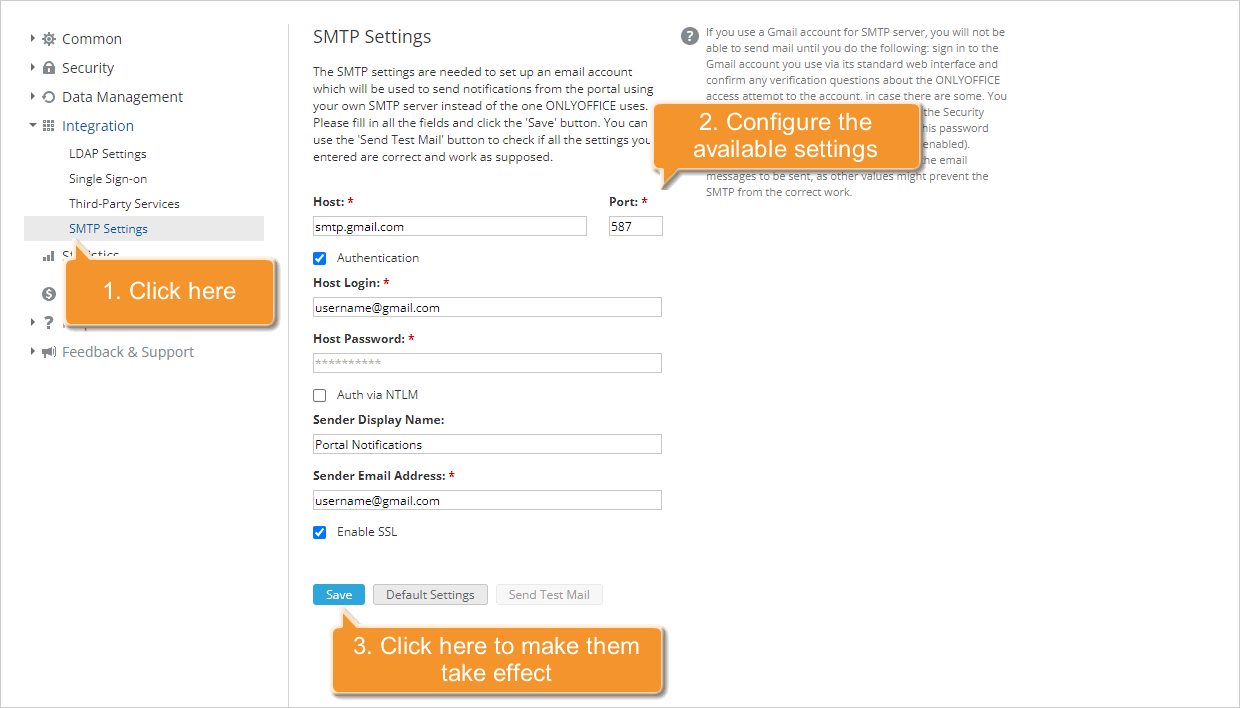This screenshot has height=708, width=1240.
Task: Click the Integration grid icon
Action: (49, 126)
